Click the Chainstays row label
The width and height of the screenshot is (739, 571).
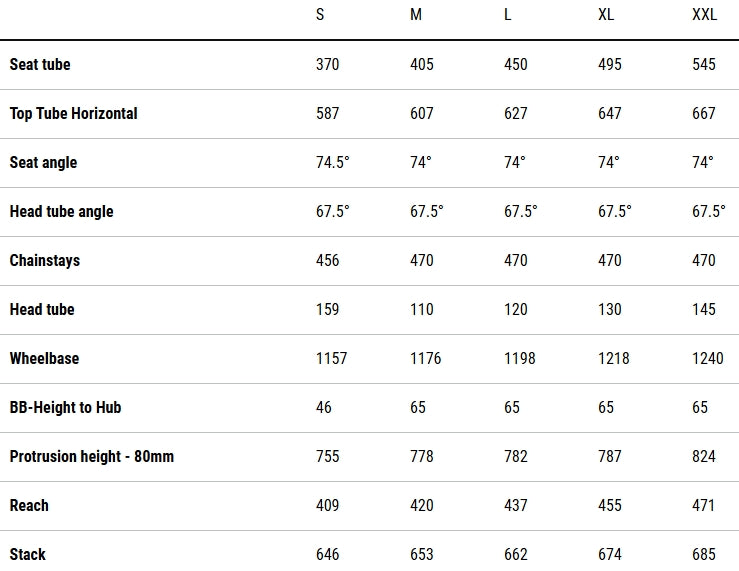tap(44, 260)
